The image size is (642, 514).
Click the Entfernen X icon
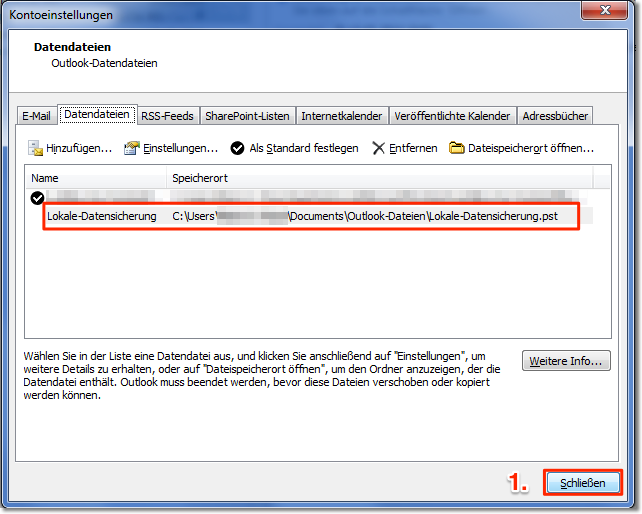coord(378,148)
